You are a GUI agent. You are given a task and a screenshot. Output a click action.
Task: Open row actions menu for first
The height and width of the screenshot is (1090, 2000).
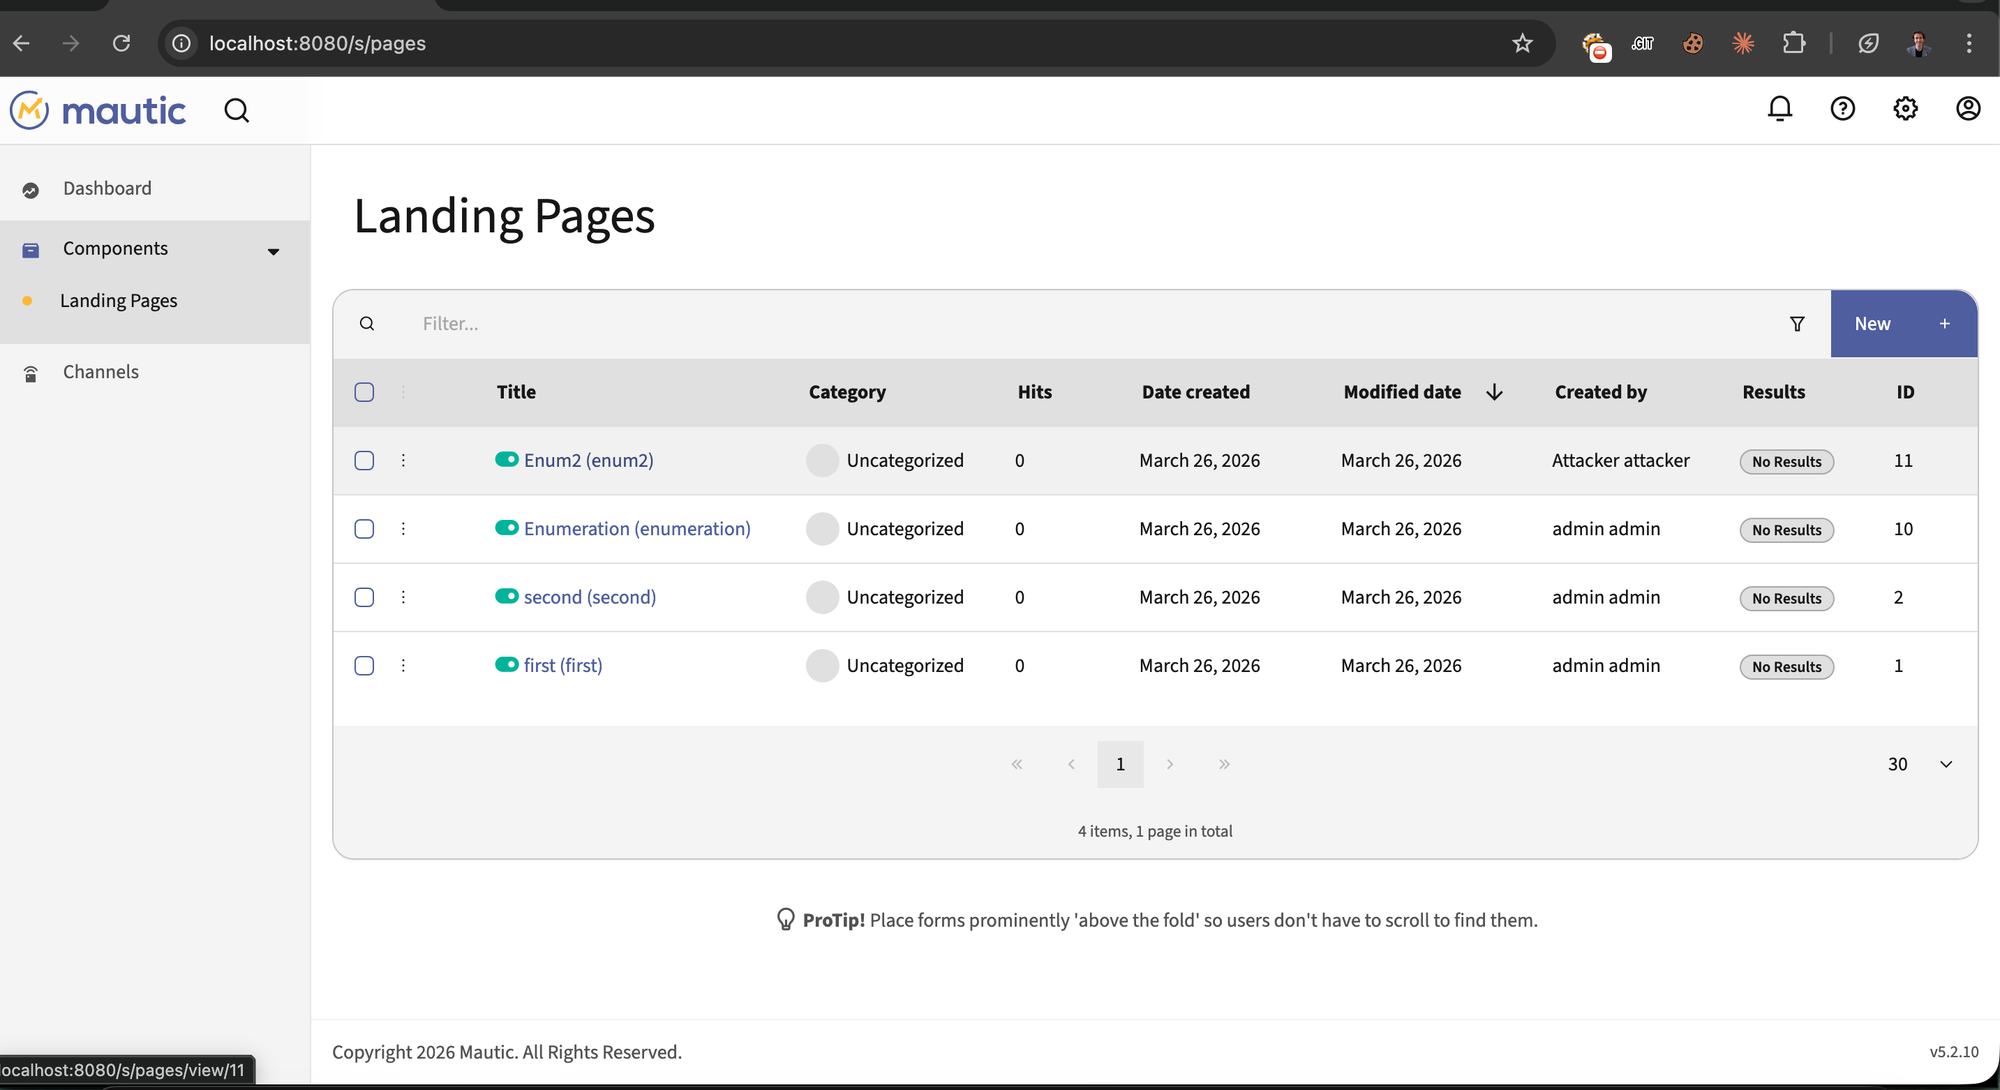pos(403,665)
